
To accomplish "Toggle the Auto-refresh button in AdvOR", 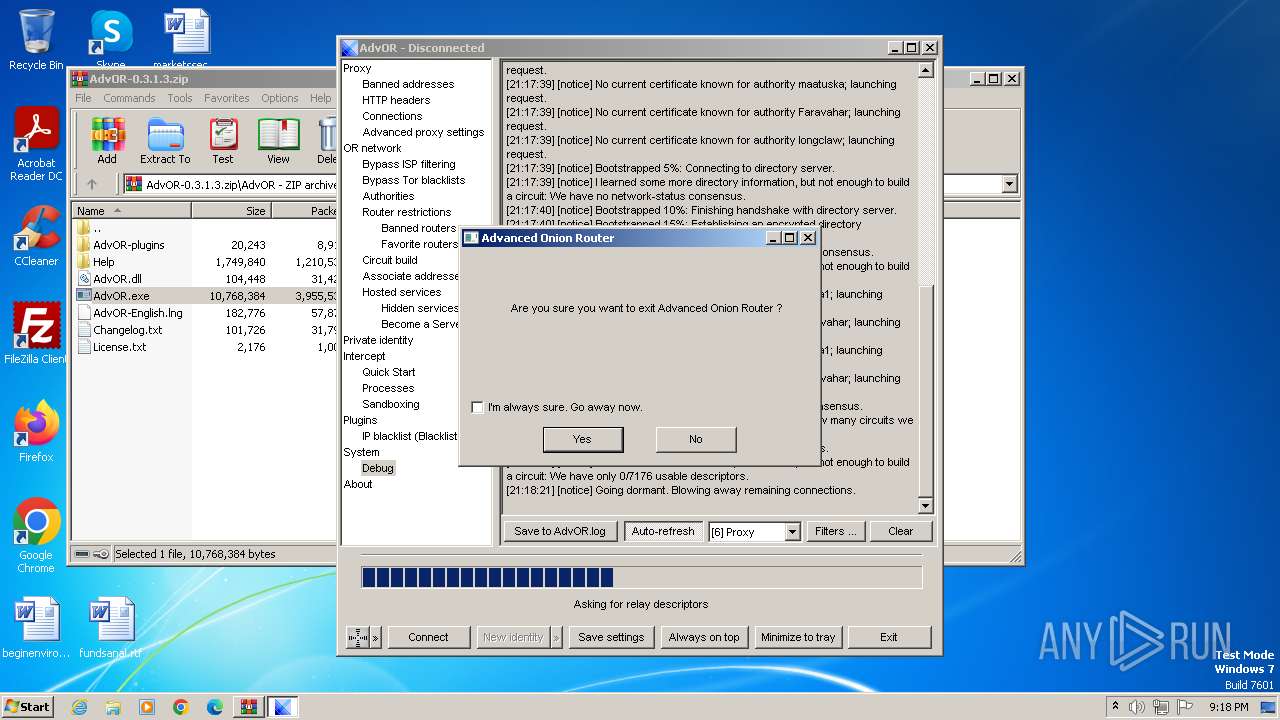I will click(x=662, y=531).
